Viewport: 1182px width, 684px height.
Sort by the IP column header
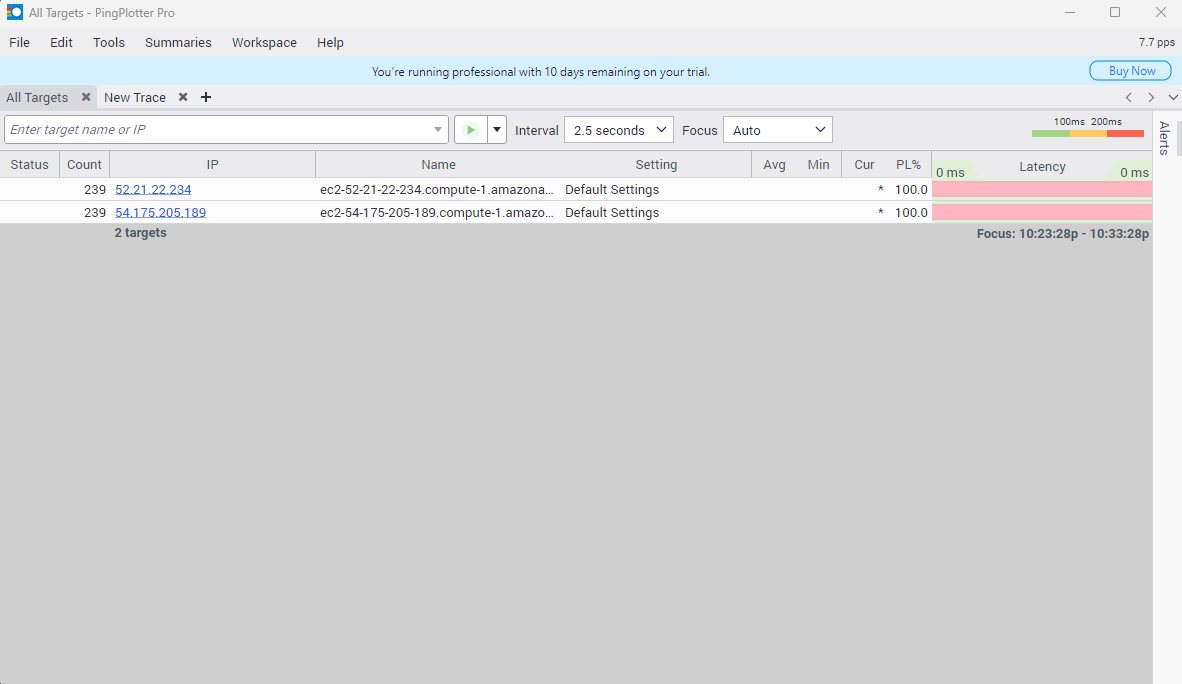point(213,164)
